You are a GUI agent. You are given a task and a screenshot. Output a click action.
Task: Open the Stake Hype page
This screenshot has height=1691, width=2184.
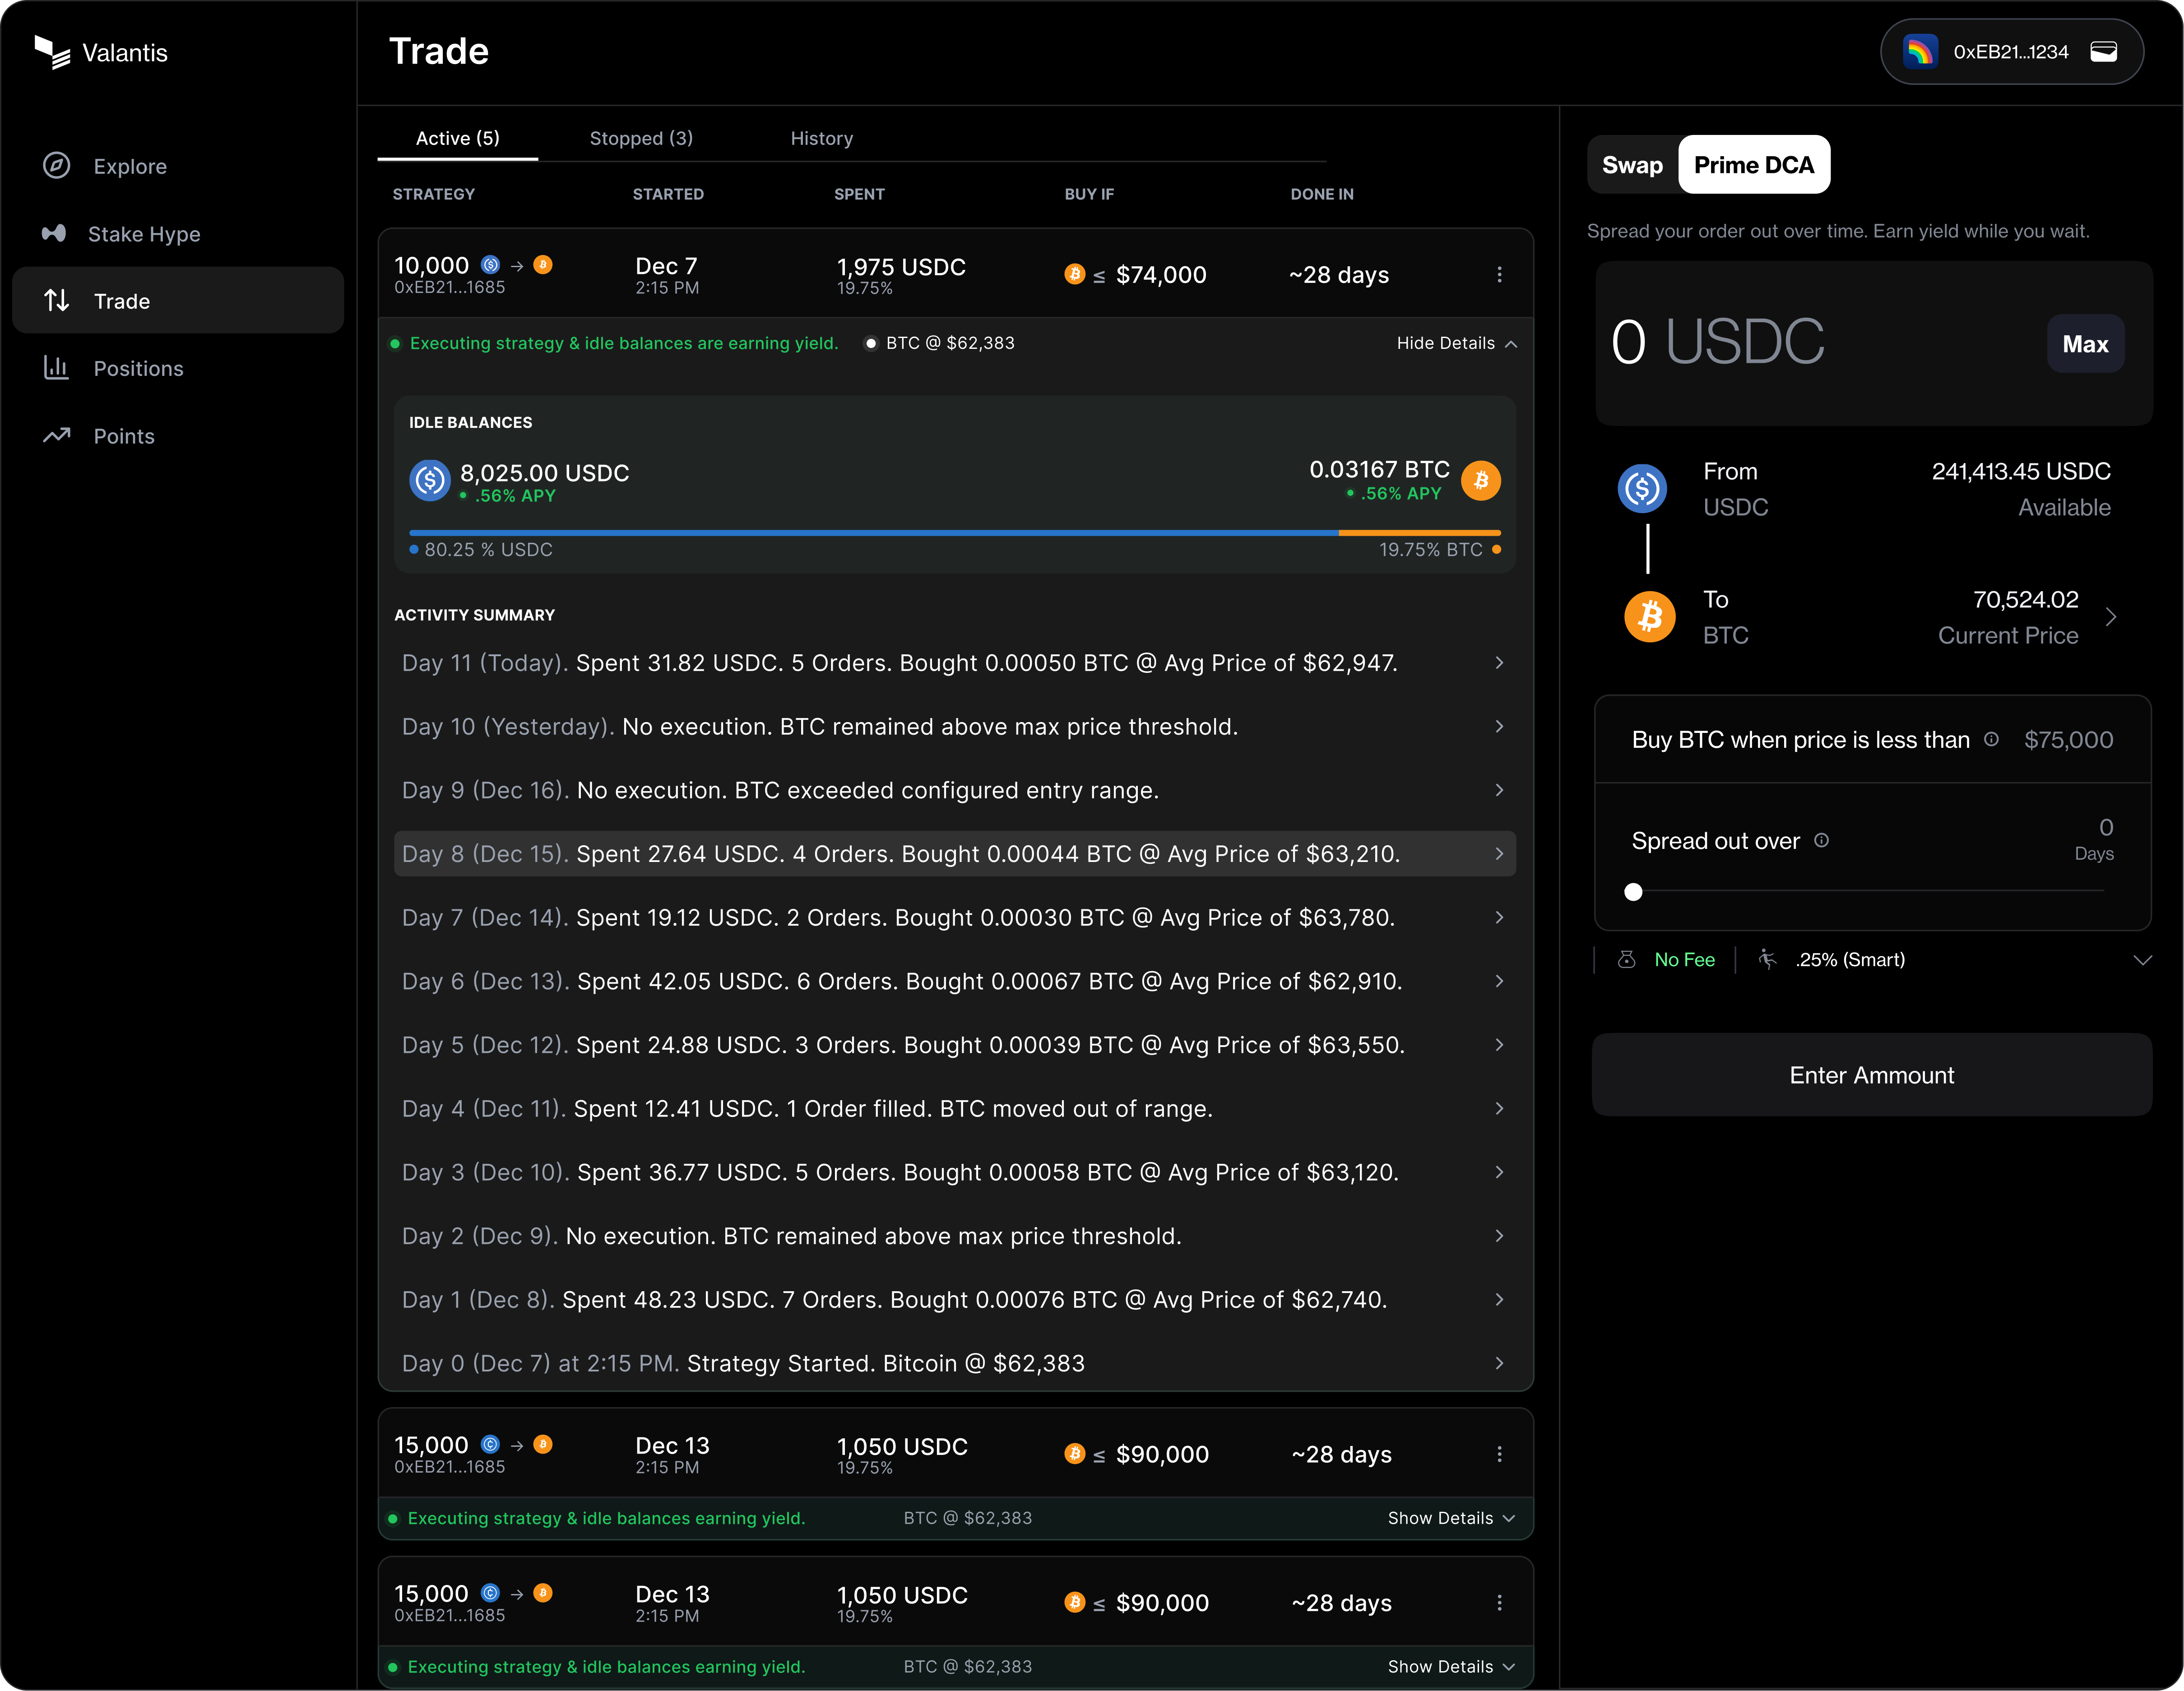pos(177,234)
